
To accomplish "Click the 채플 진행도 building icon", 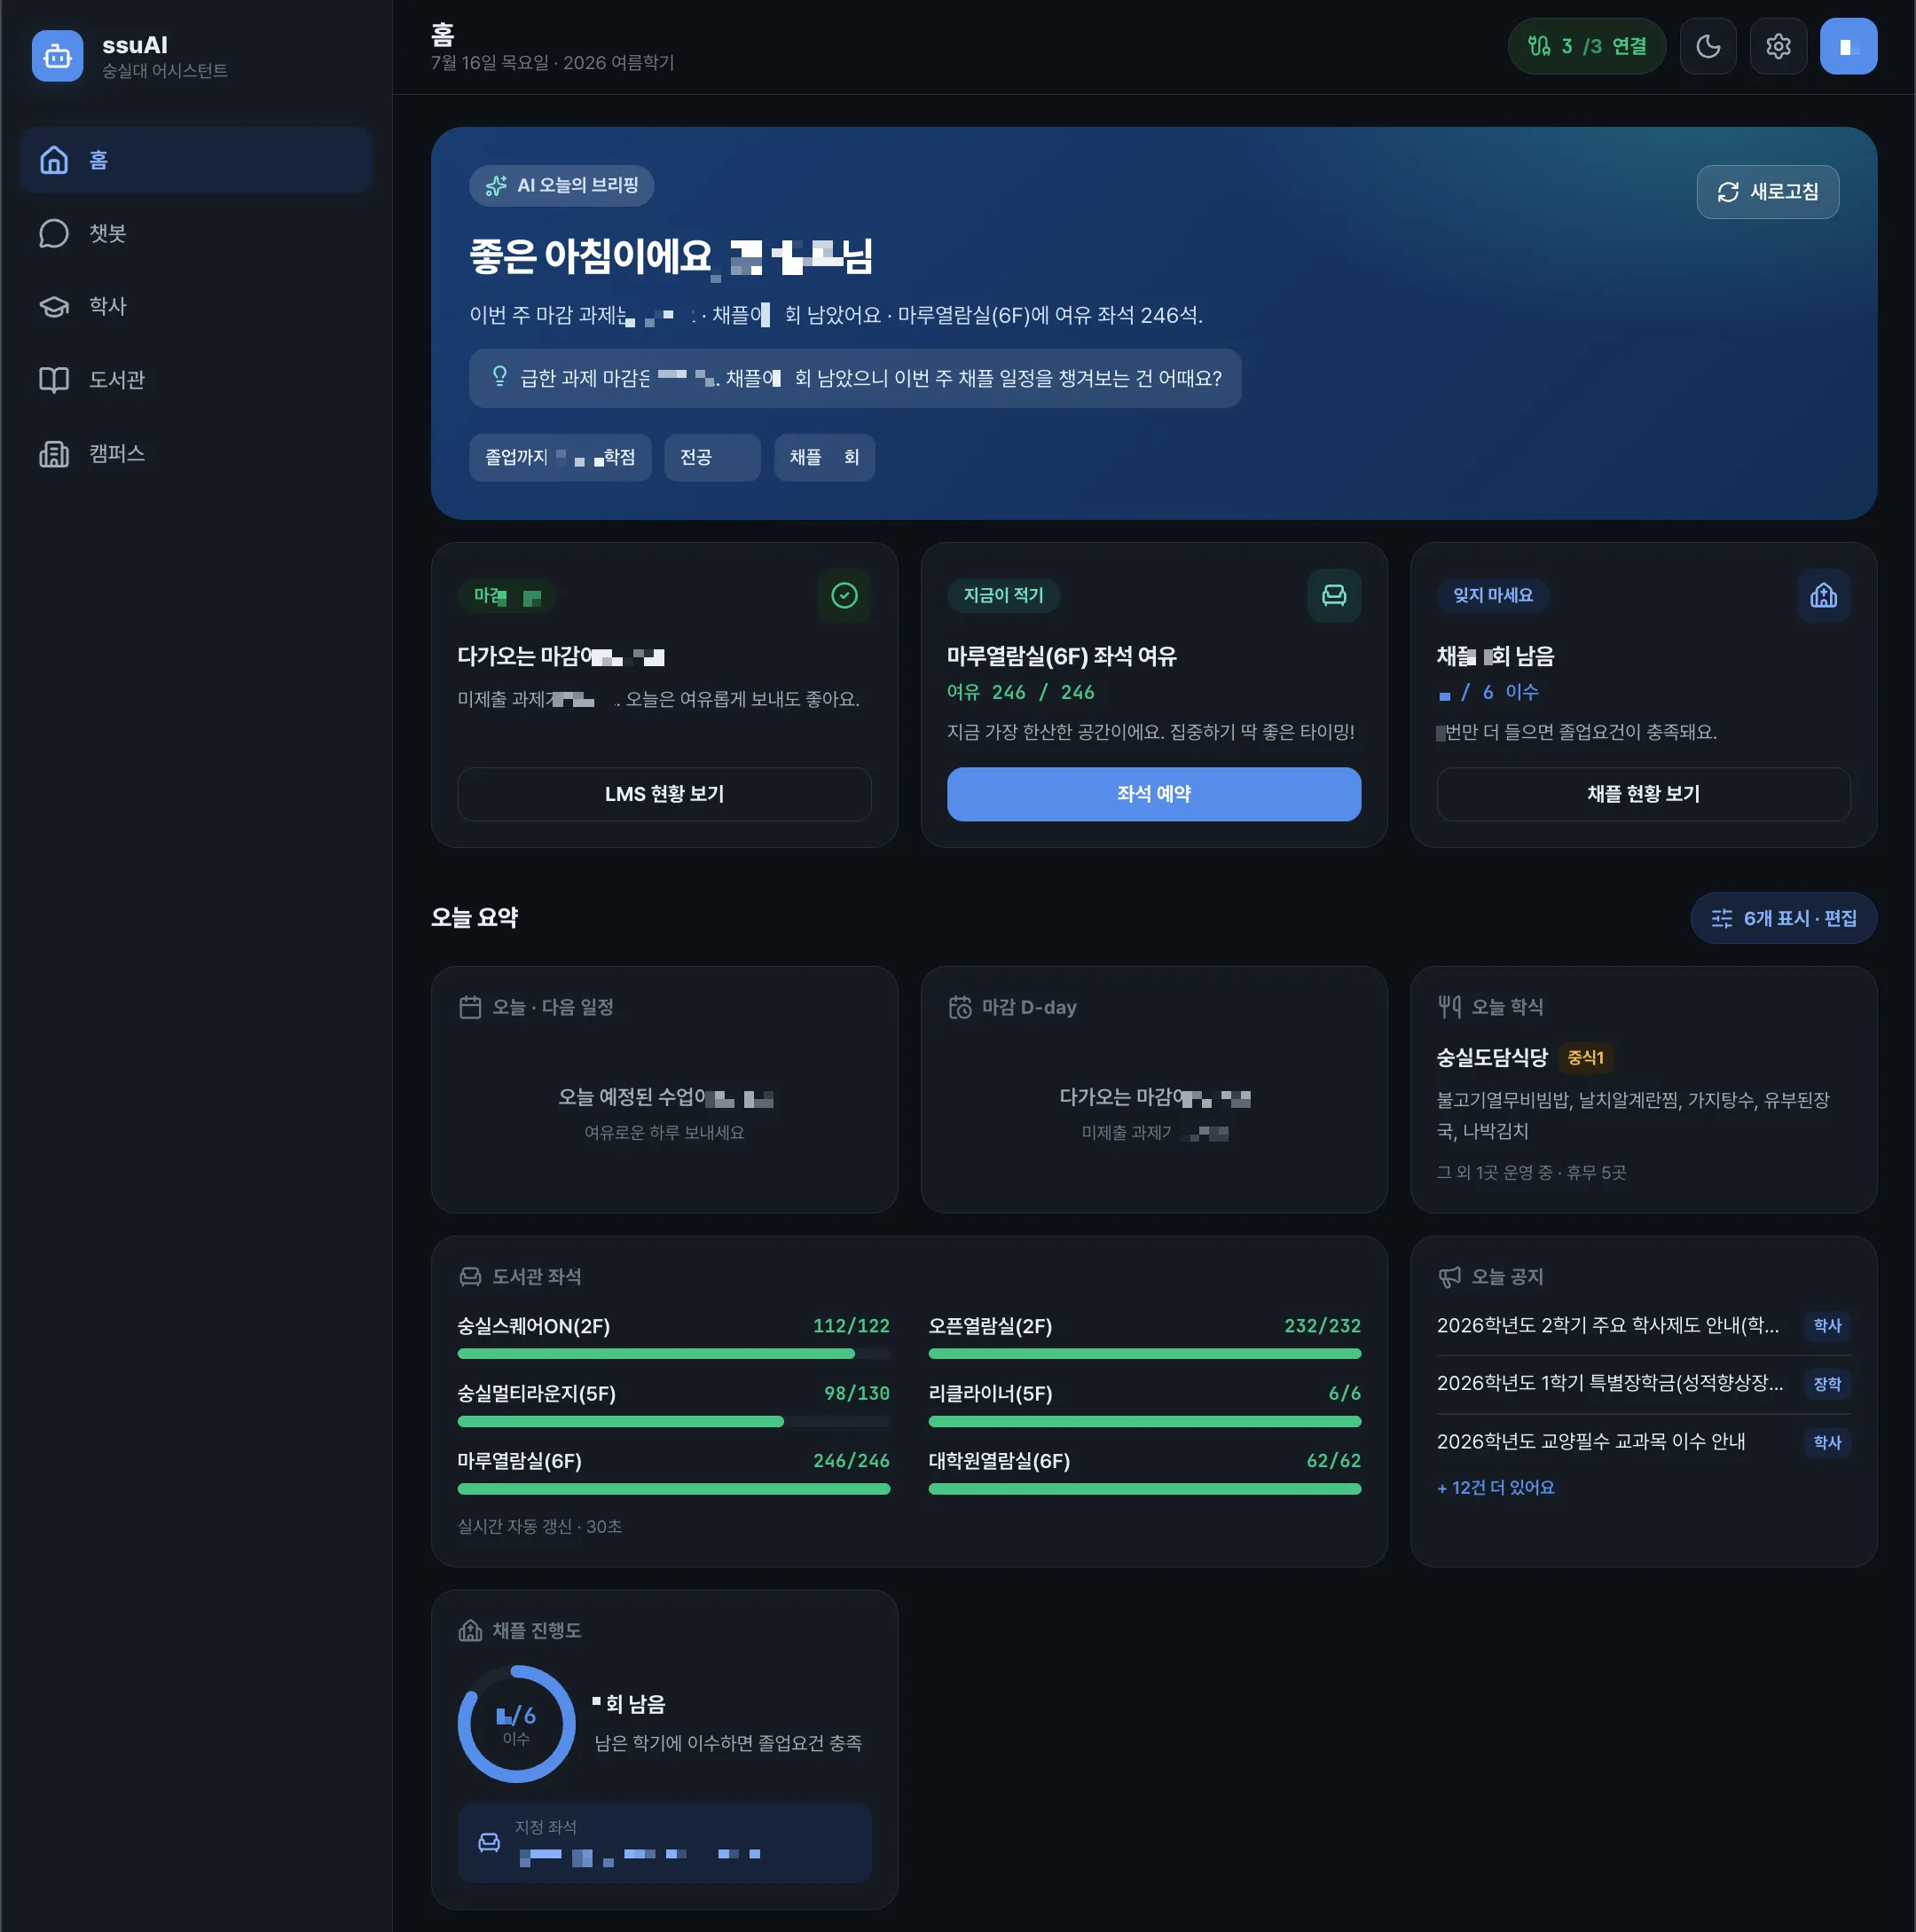I will tap(470, 1631).
